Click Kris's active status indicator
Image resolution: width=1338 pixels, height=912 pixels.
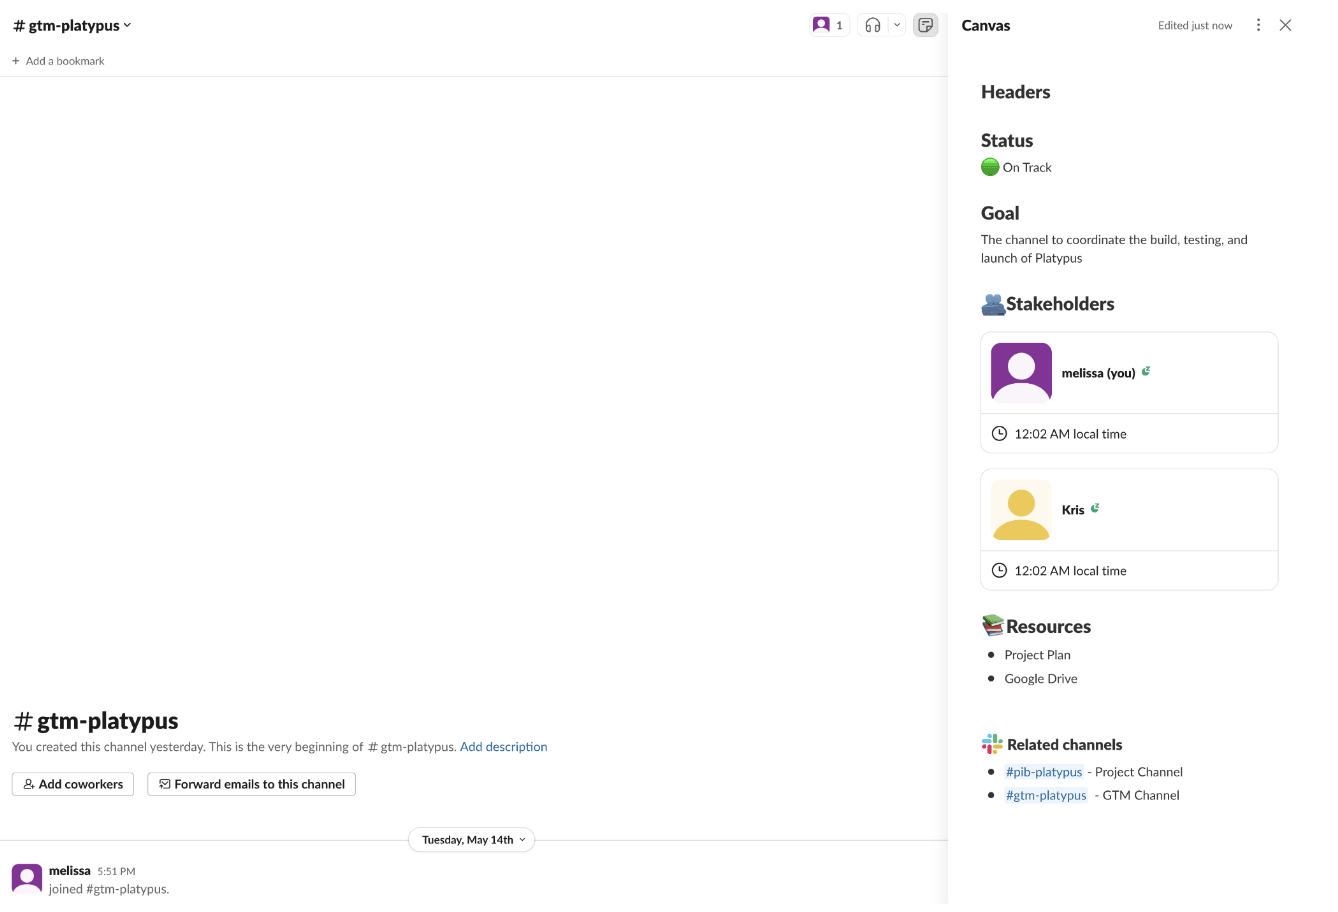pos(1094,508)
